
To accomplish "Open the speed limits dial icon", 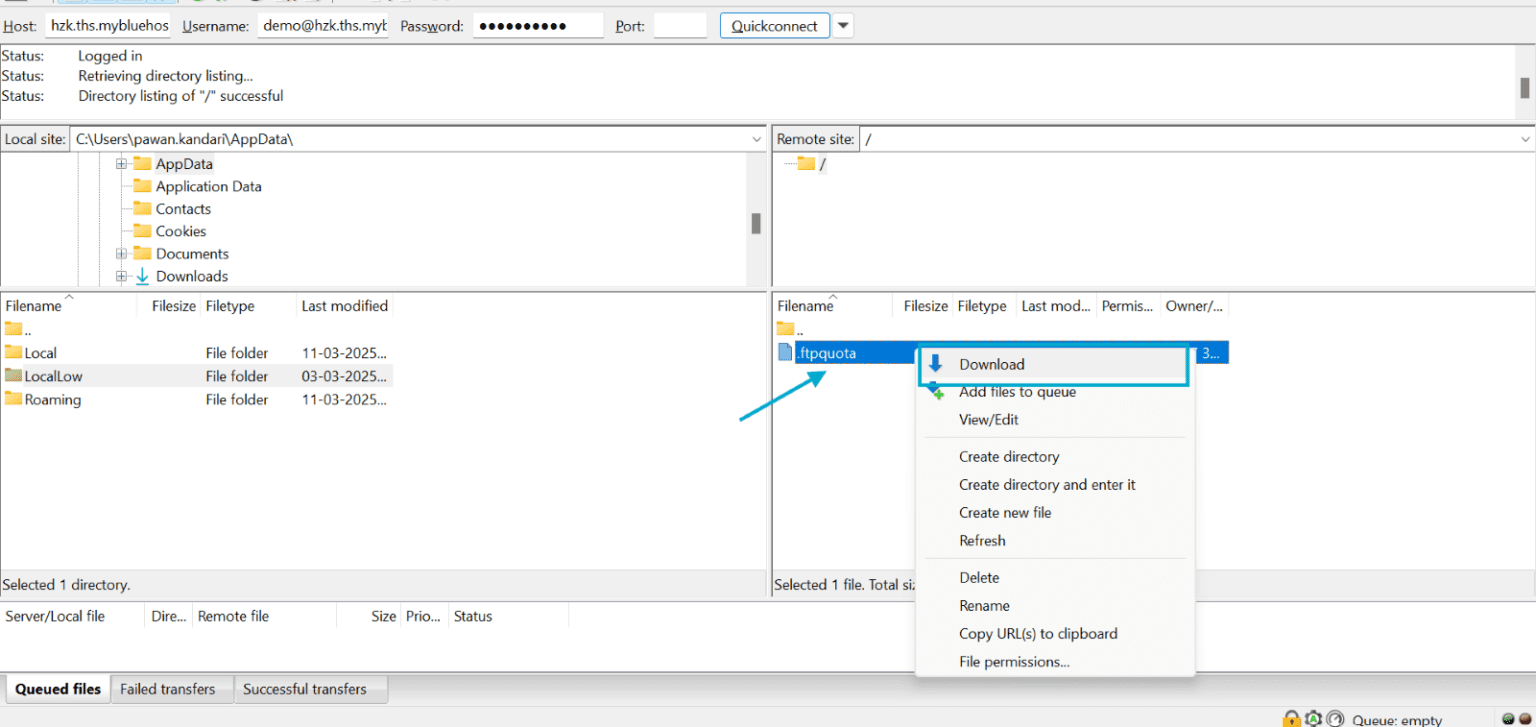I will tap(1334, 718).
